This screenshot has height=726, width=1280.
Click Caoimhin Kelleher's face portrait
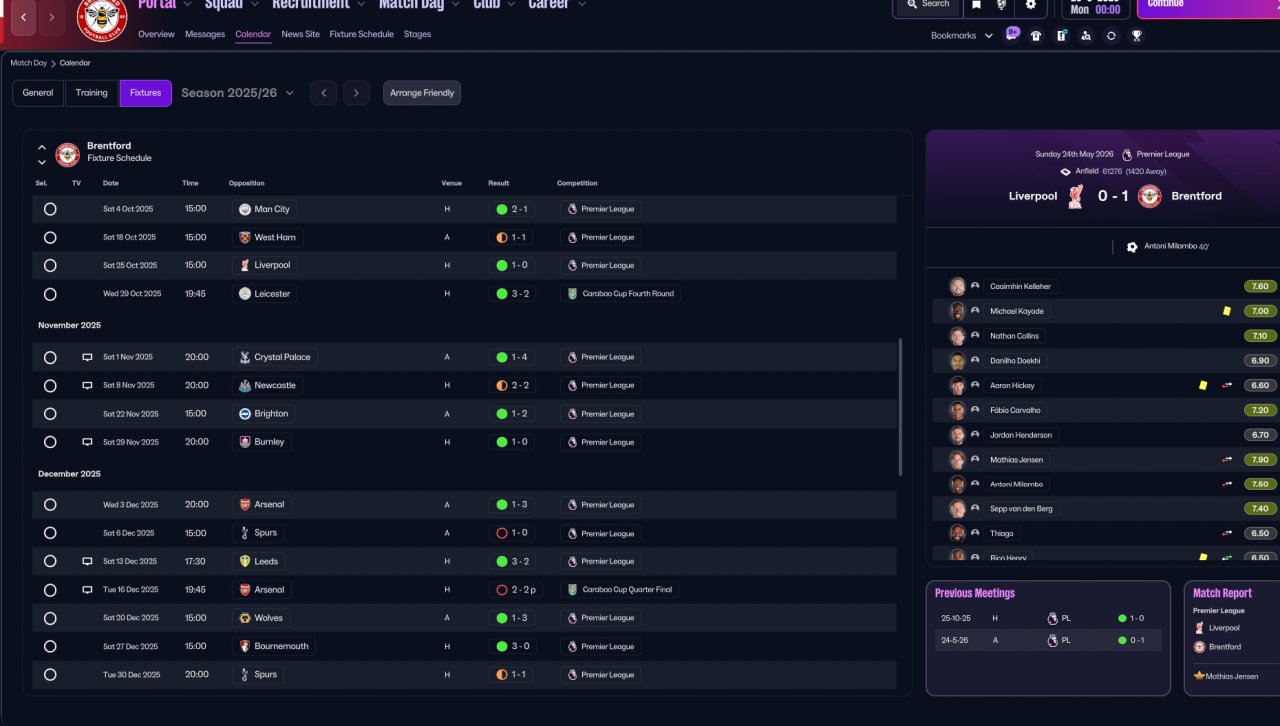tap(957, 286)
